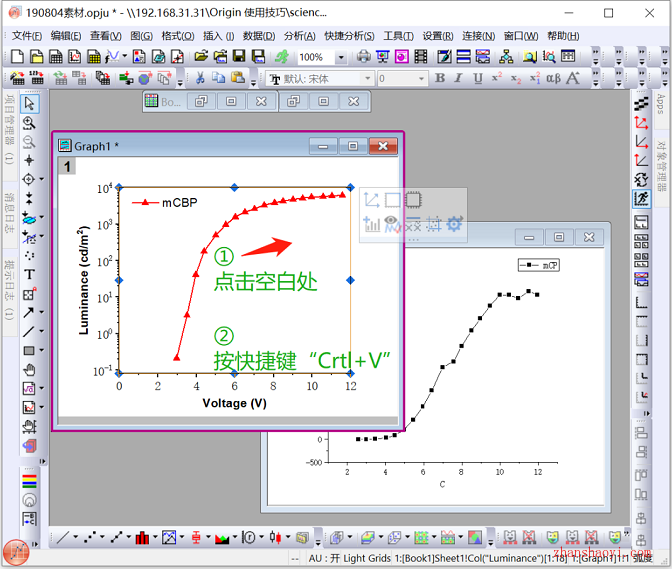Viewport: 672px width, 569px height.
Task: Expand Line plot type dropdown arrow
Action: click(x=75, y=537)
